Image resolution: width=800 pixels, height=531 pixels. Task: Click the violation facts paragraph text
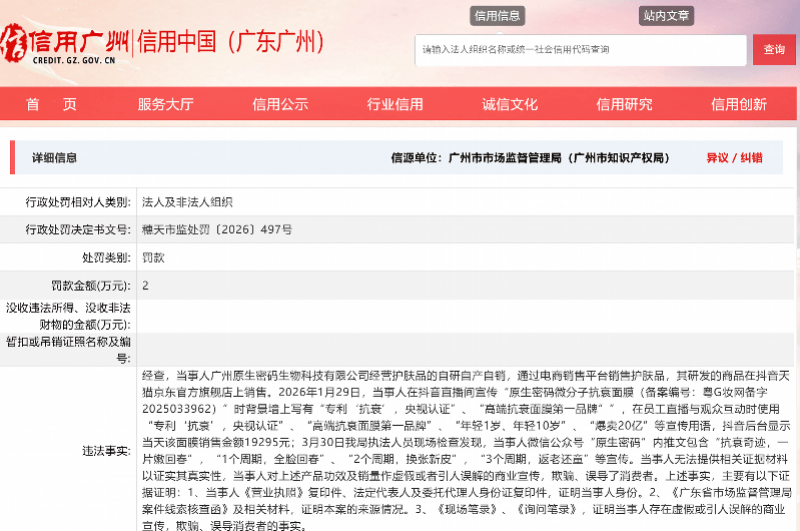click(466, 451)
